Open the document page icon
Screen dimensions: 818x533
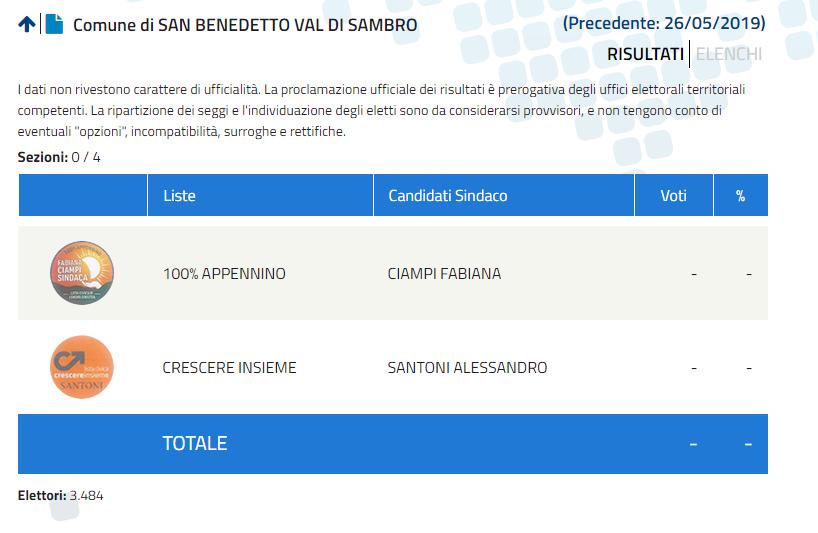pyautogui.click(x=54, y=24)
